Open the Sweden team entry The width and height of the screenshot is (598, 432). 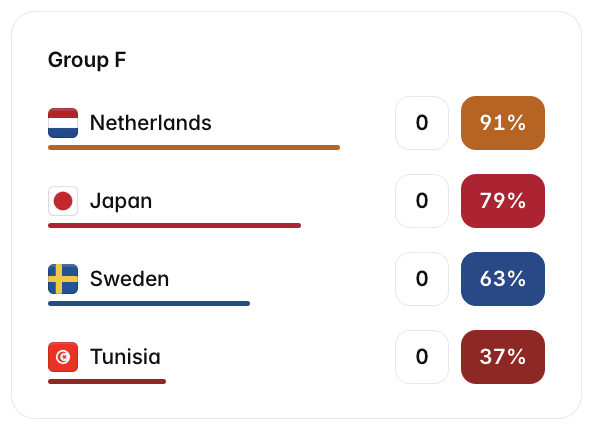[x=129, y=279]
